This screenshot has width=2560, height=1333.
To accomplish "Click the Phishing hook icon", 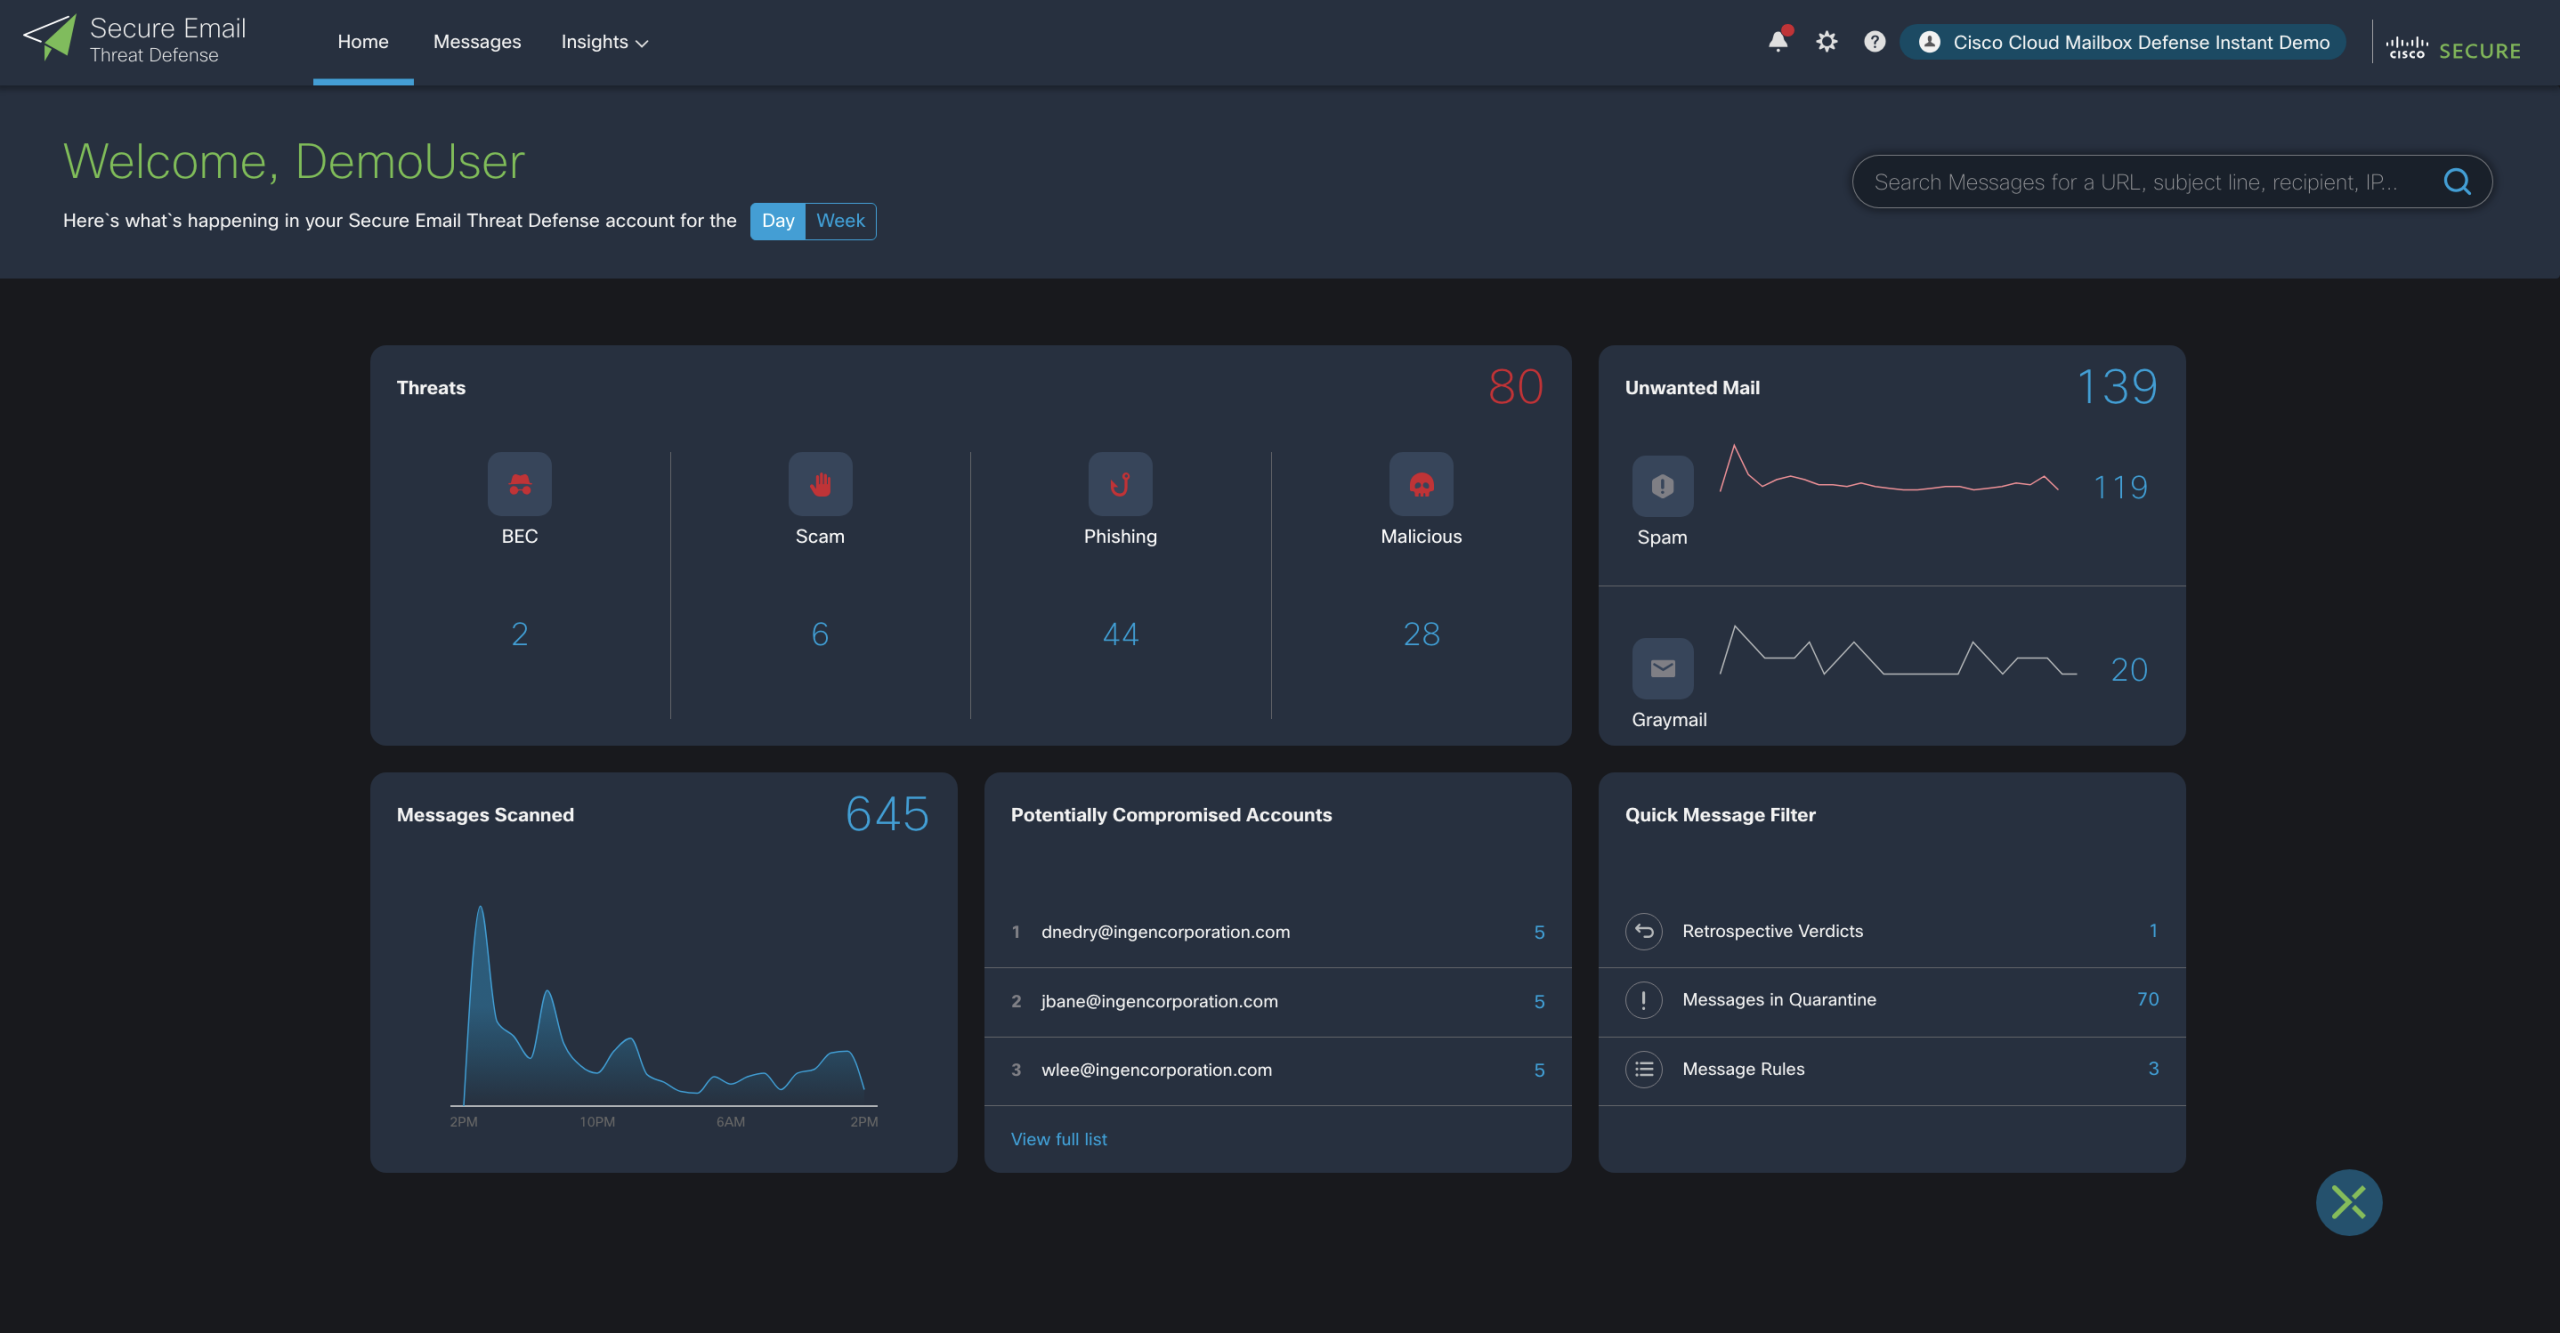I will [1120, 485].
